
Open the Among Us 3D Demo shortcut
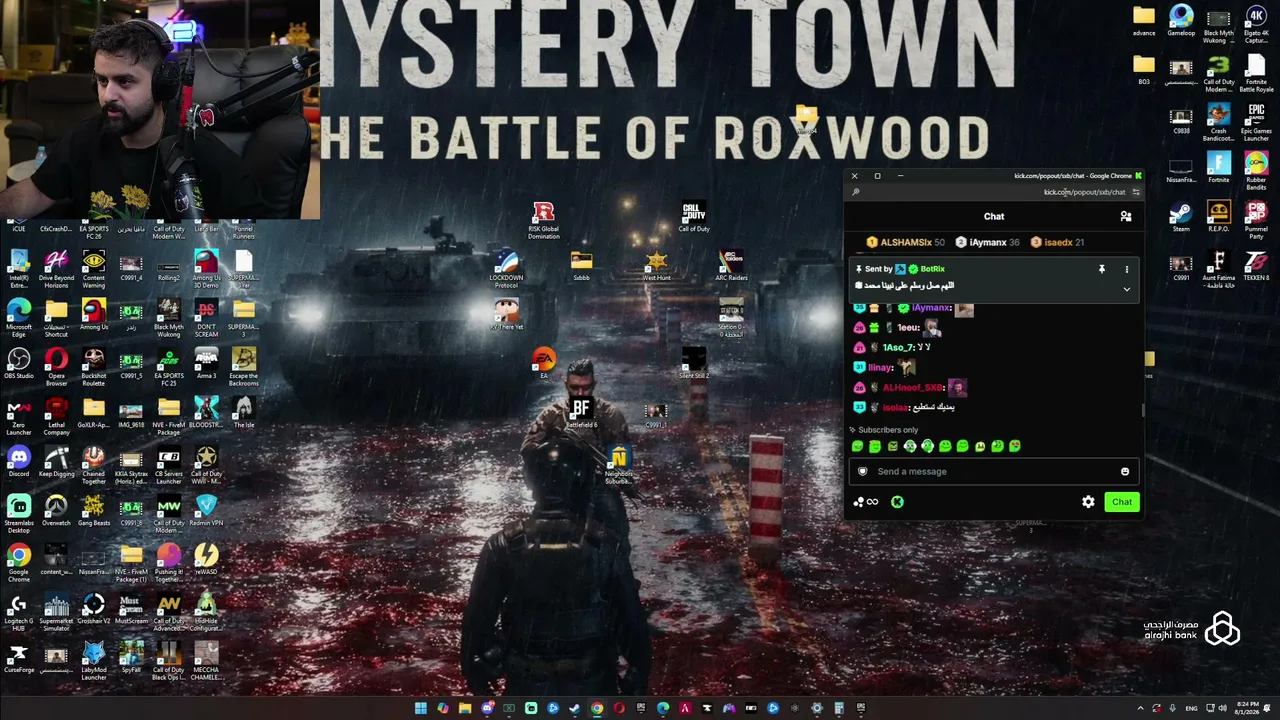(x=206, y=267)
